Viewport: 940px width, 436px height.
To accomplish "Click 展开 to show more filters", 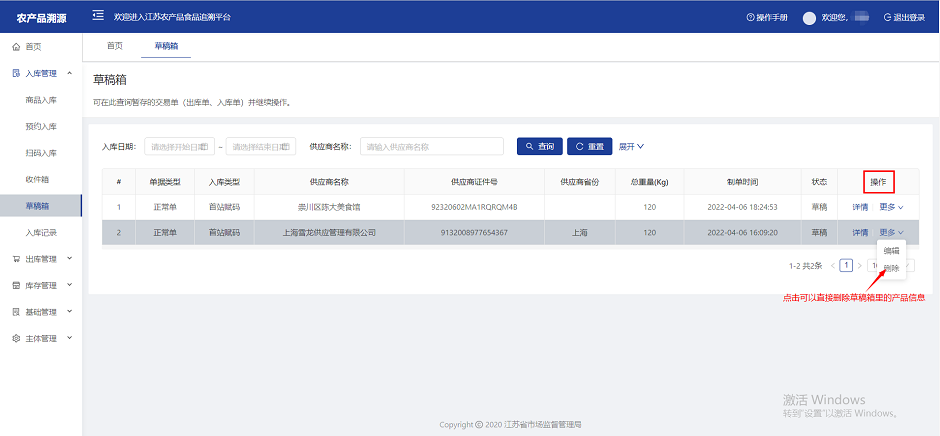I will pos(631,147).
